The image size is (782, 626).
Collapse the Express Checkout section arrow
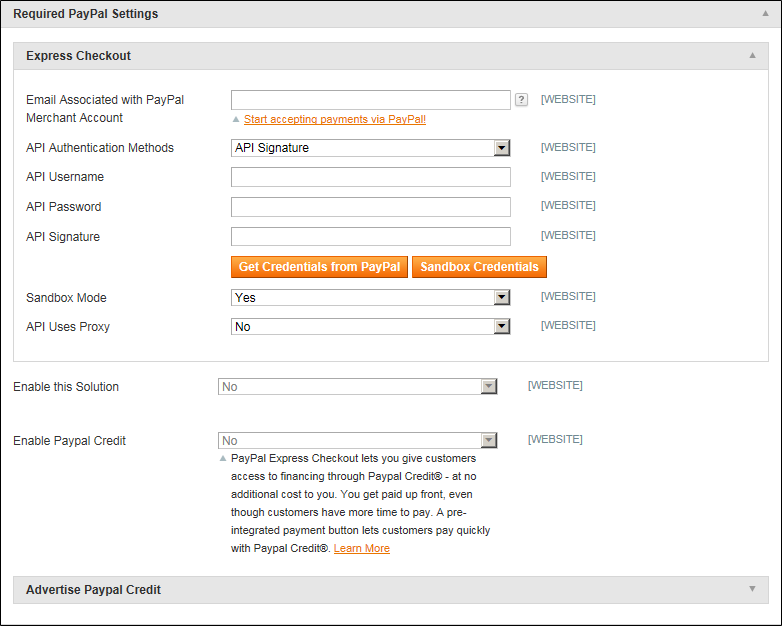[x=752, y=55]
